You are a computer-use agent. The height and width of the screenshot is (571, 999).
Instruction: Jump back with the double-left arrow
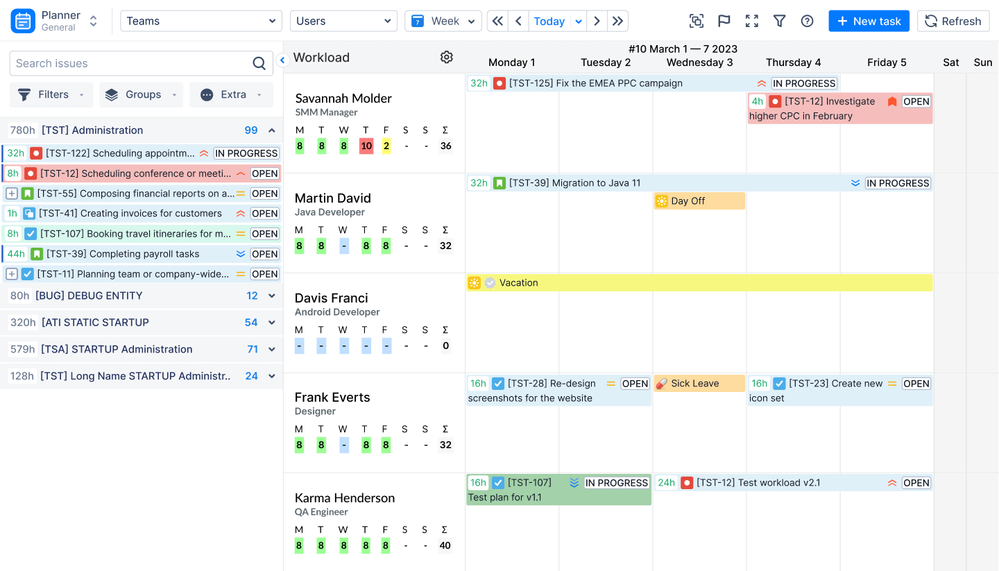click(498, 21)
